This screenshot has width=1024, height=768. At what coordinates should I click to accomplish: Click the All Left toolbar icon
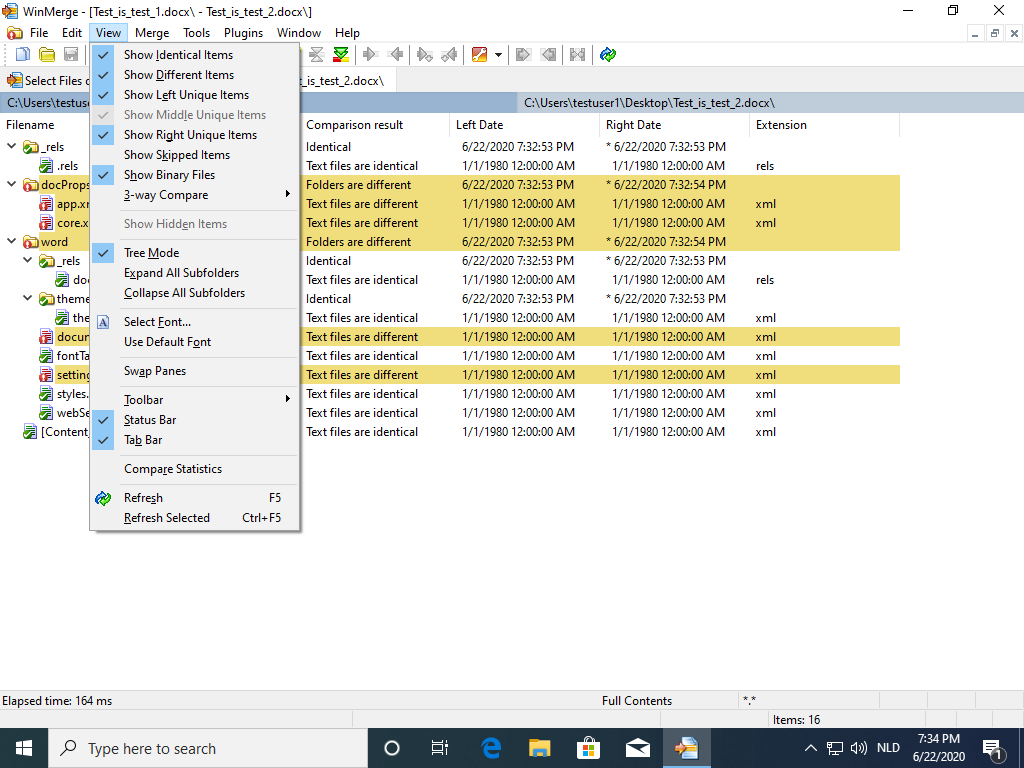pyautogui.click(x=548, y=55)
